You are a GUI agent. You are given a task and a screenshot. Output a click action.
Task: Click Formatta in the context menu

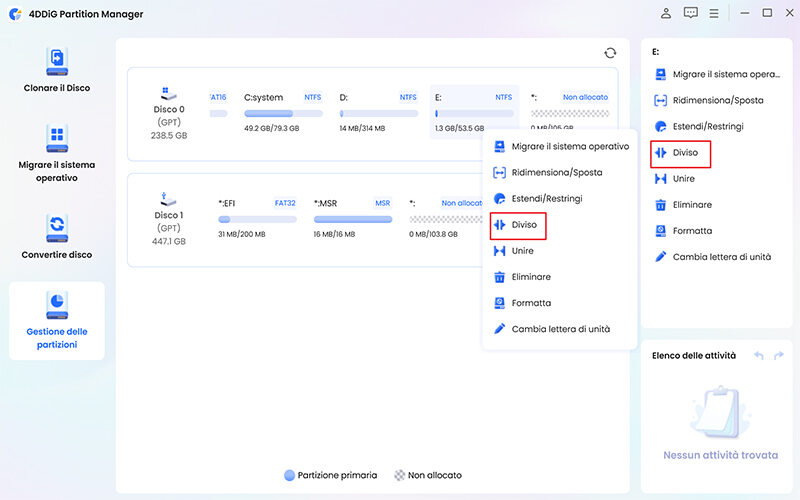tap(530, 303)
